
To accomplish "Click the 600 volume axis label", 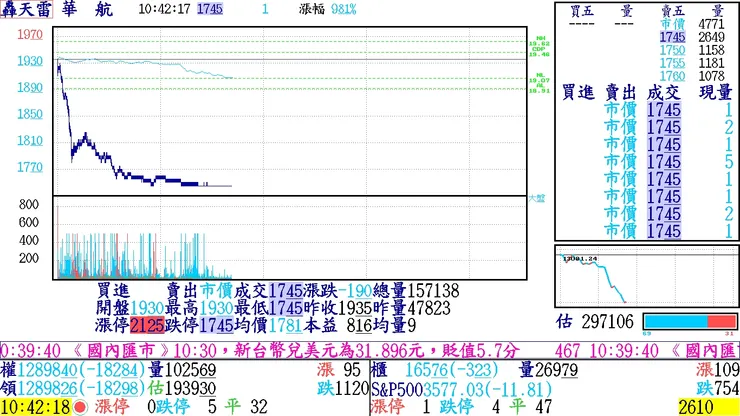I will (x=29, y=222).
